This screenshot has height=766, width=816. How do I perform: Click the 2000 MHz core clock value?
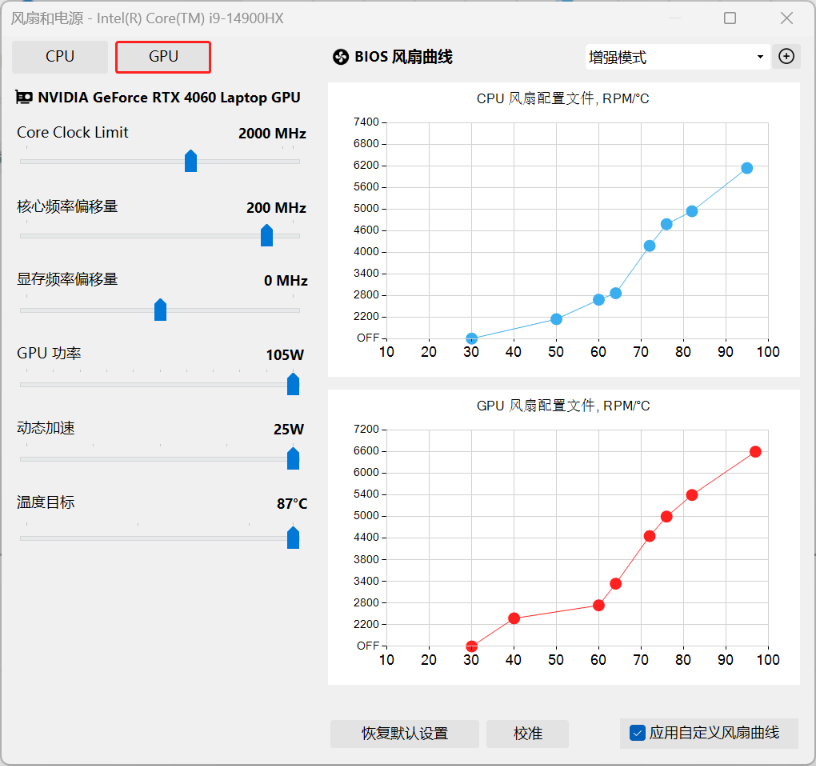coord(272,134)
